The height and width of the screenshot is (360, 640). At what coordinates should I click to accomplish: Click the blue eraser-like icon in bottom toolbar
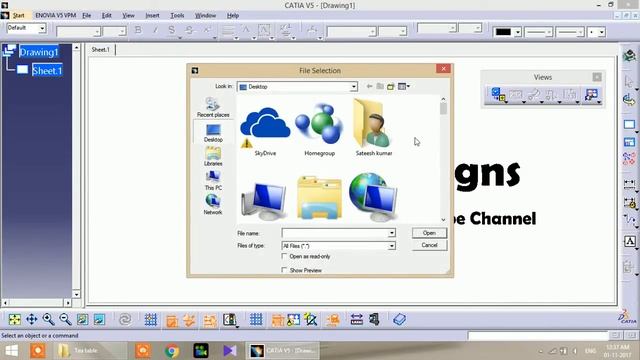[x=399, y=320]
